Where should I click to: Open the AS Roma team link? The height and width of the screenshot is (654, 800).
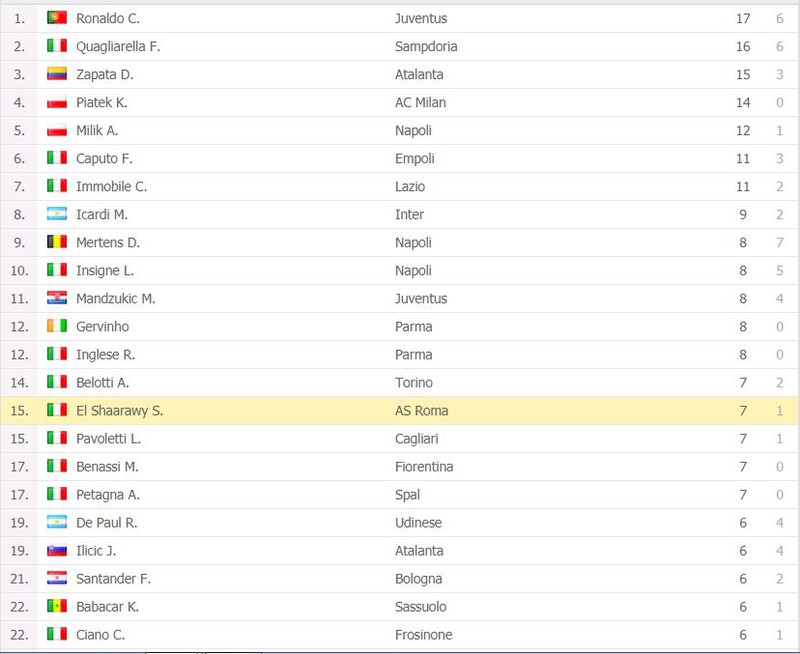click(x=421, y=411)
